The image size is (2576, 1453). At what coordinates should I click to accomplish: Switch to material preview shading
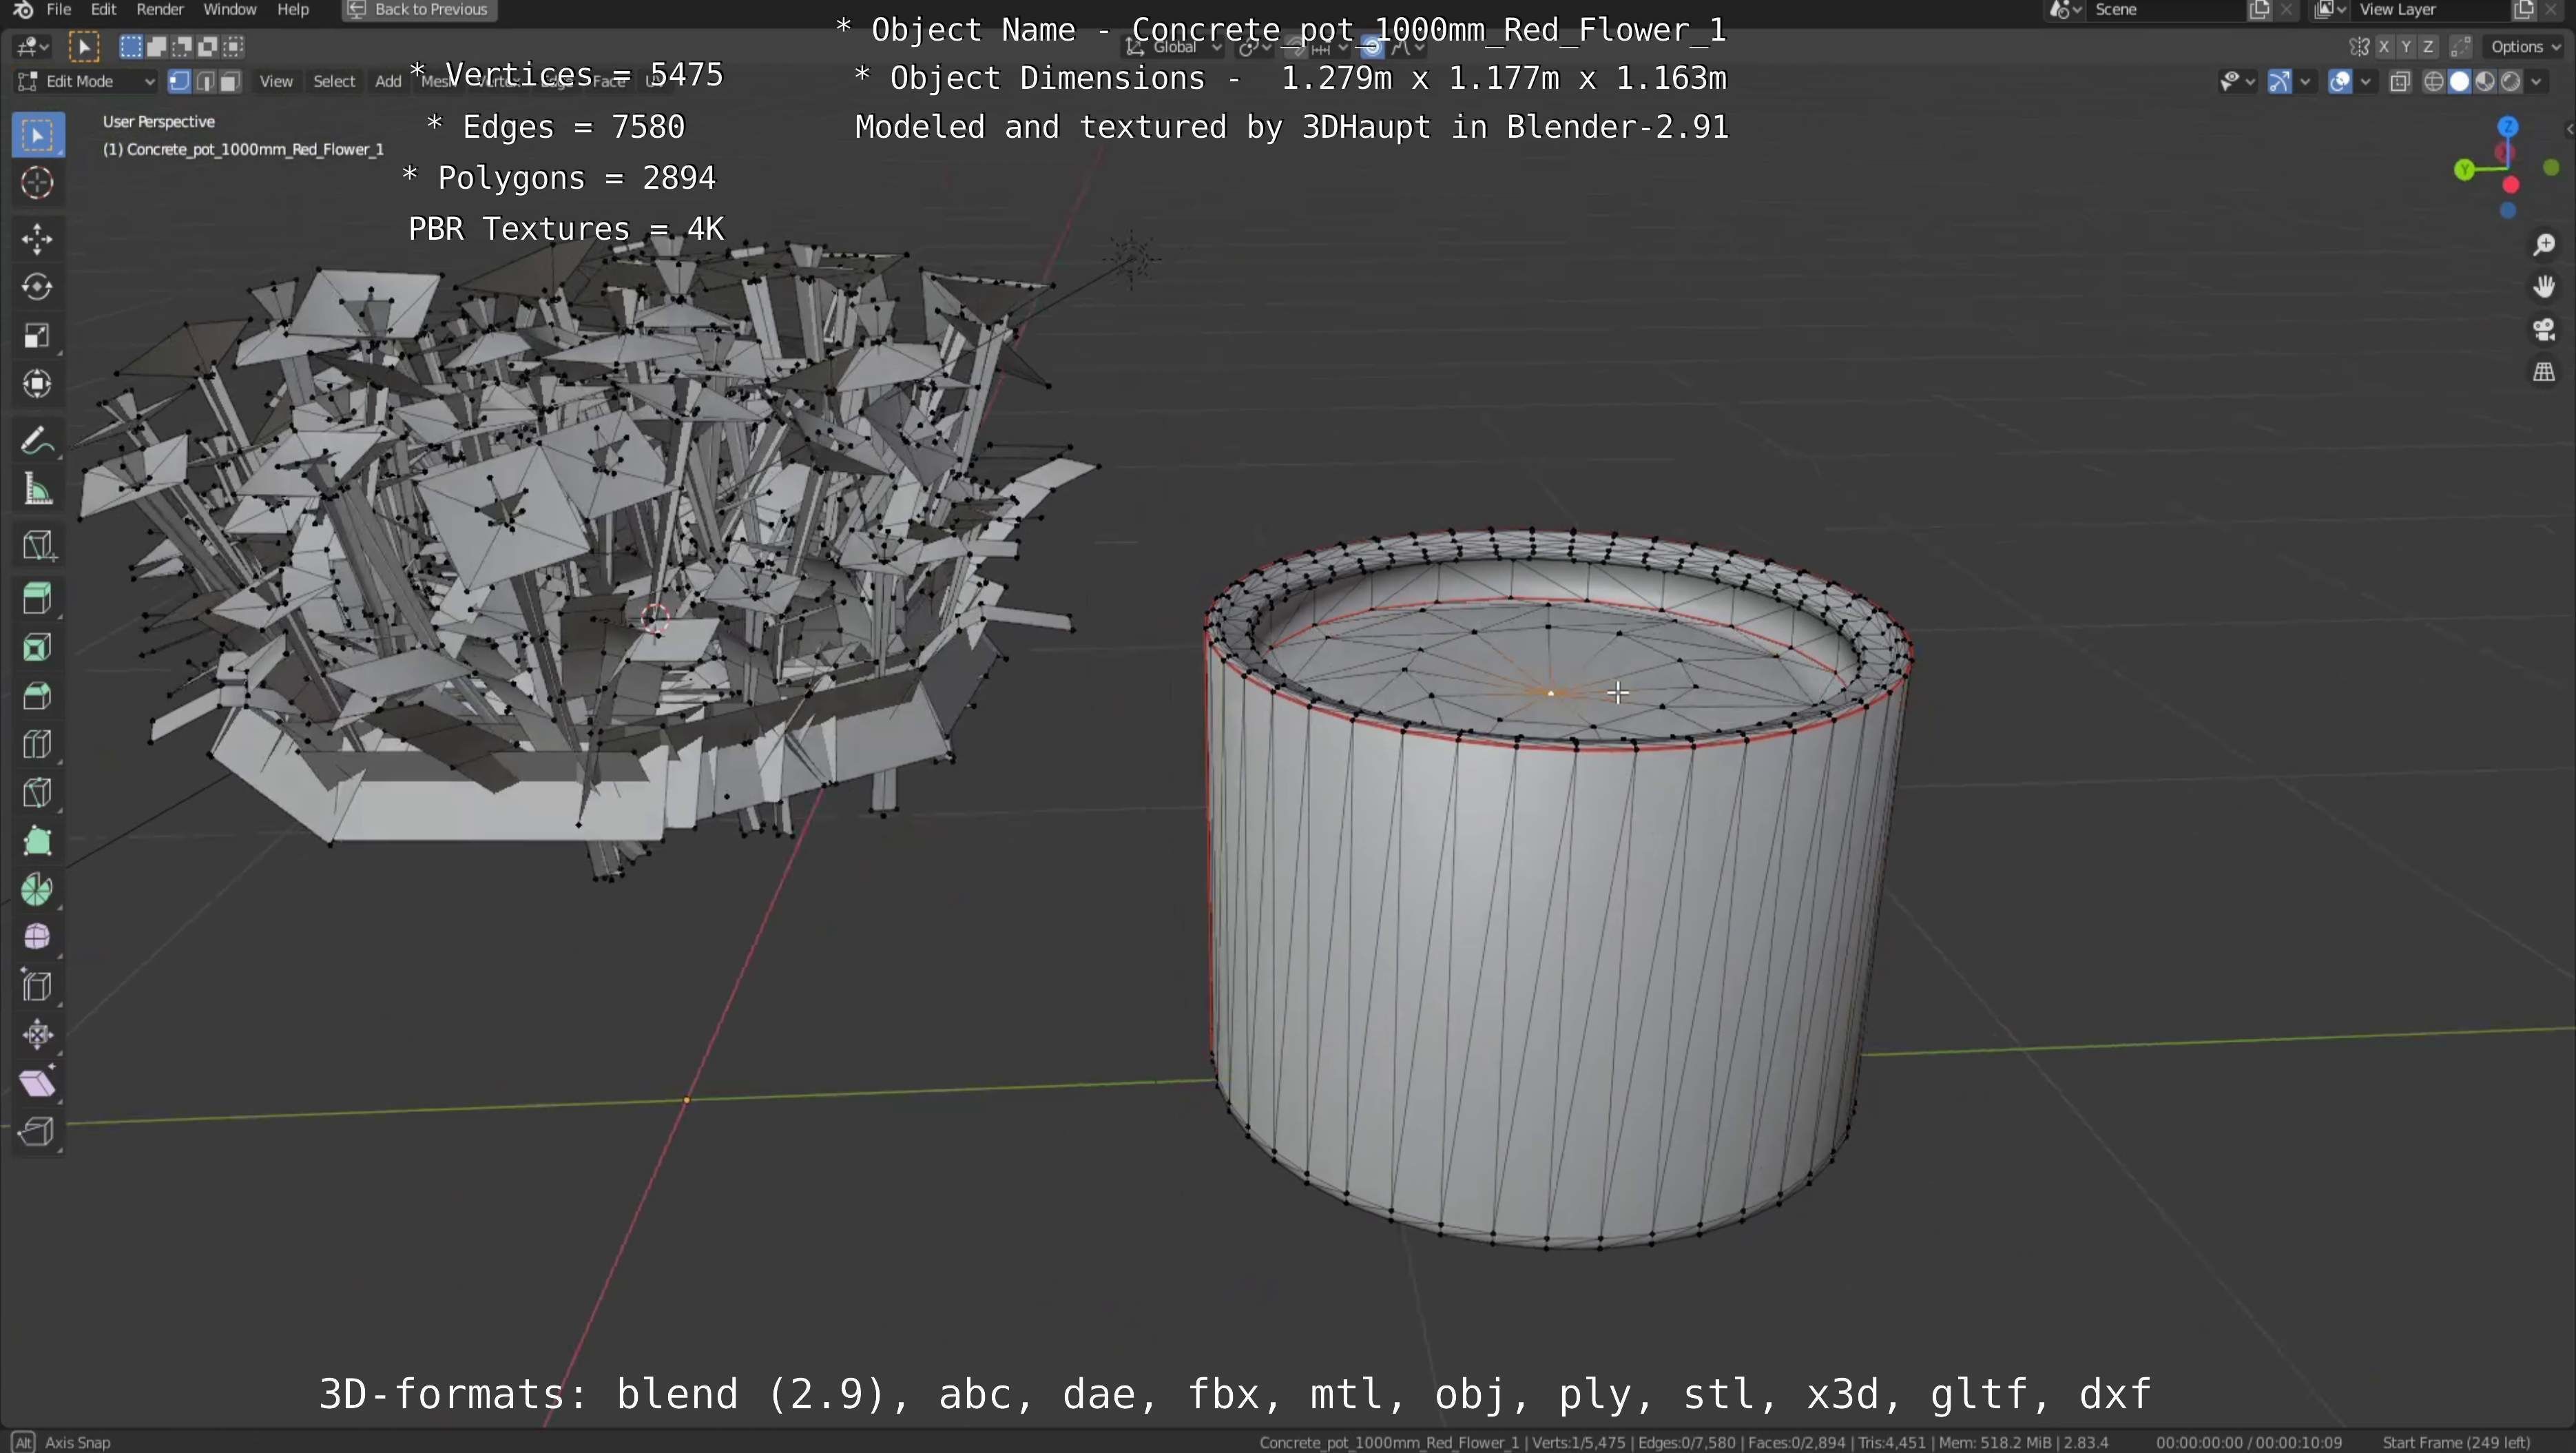[2485, 82]
